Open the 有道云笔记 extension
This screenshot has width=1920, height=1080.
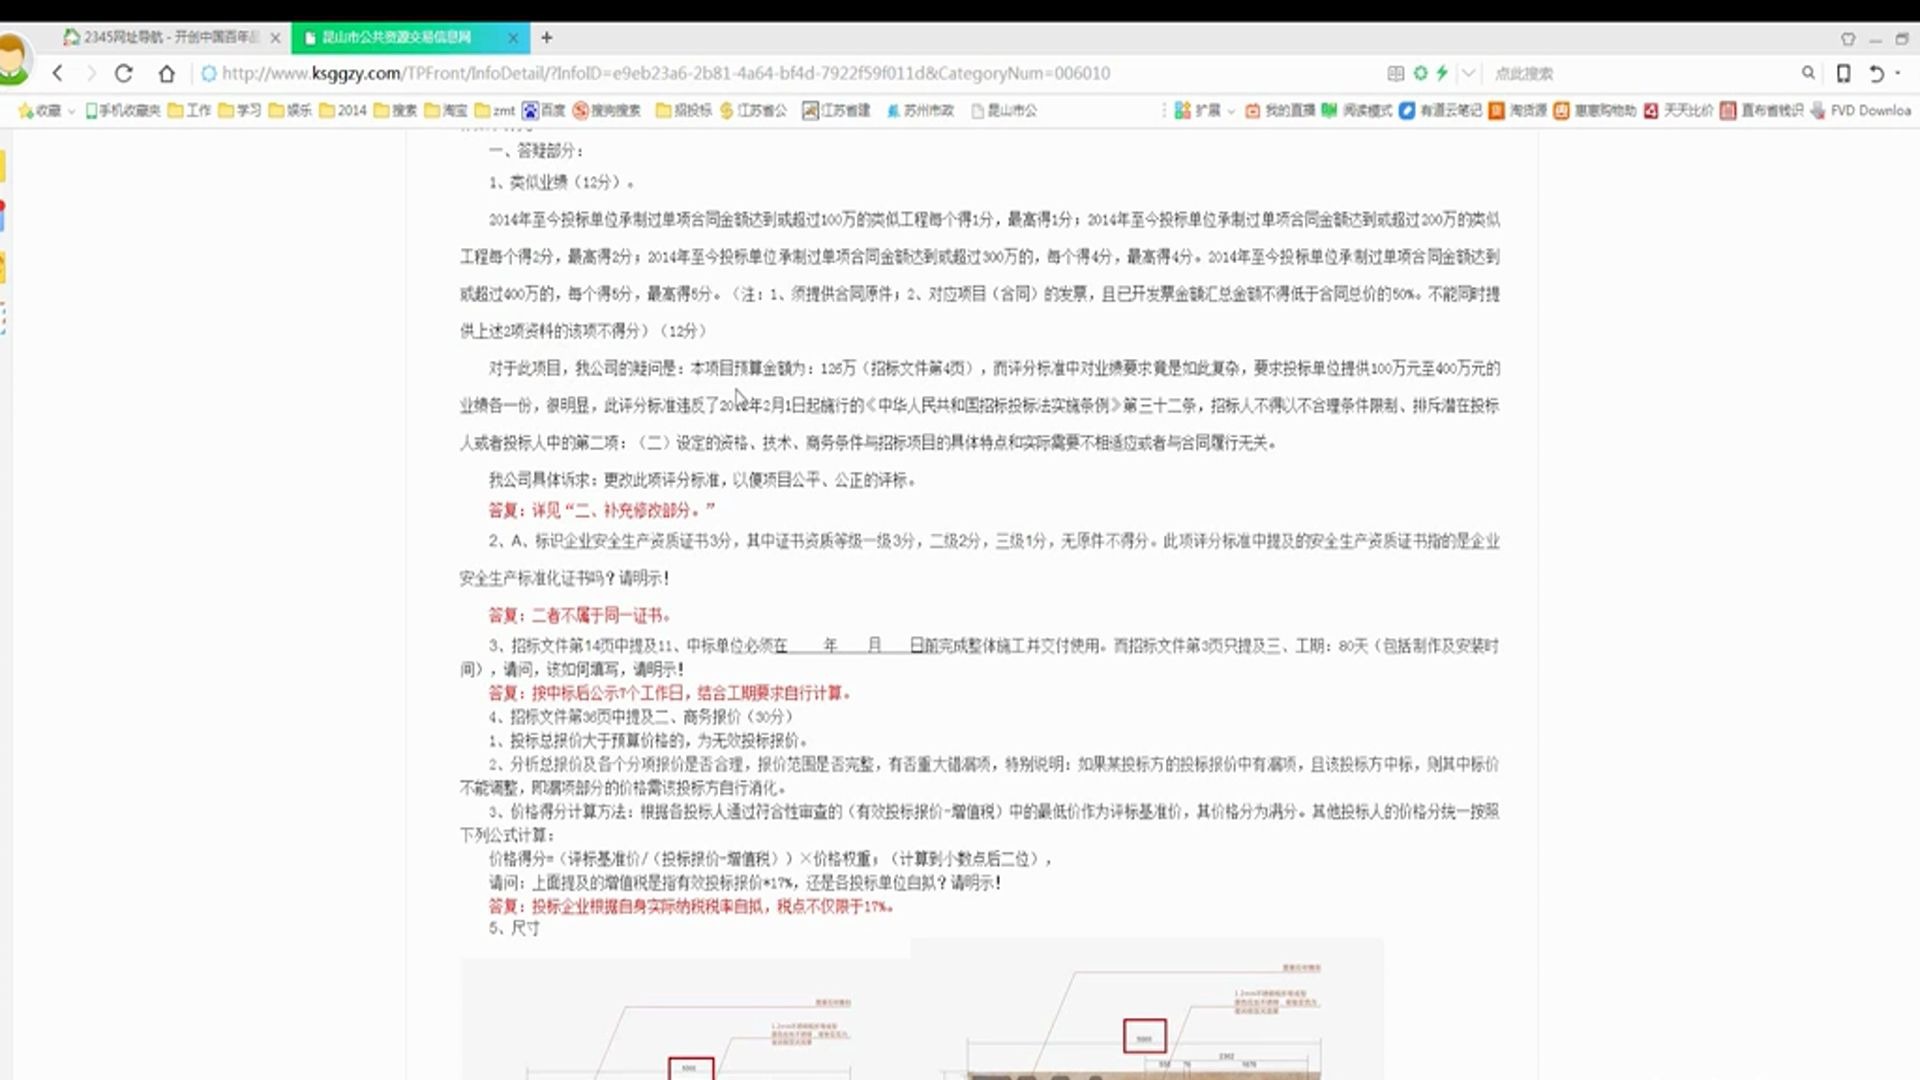pos(1441,110)
